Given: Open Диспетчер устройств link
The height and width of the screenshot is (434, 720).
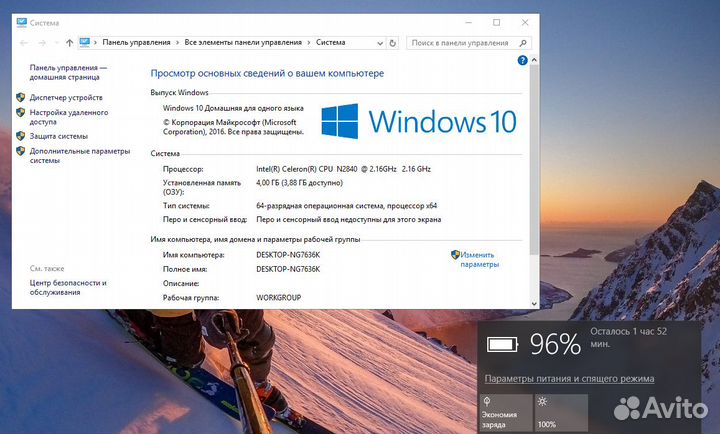Looking at the screenshot, I should (x=66, y=97).
